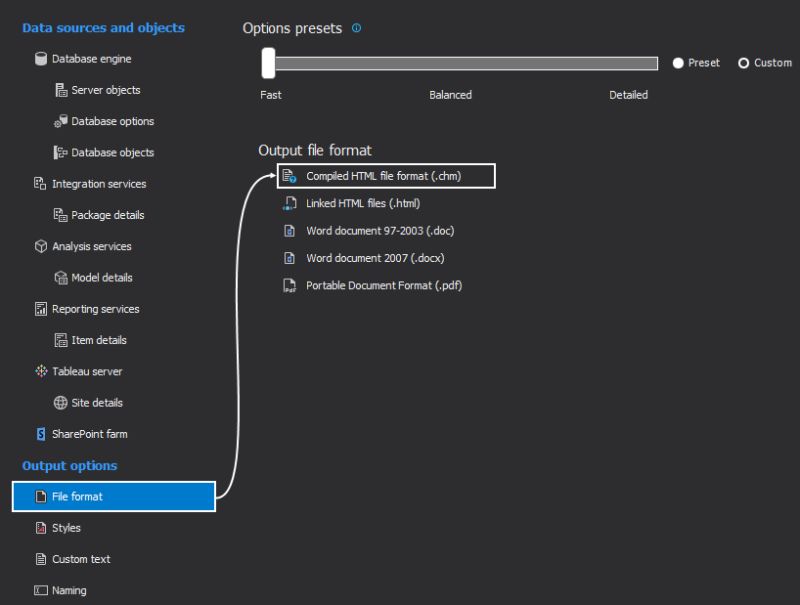Open Integration services via its icon
The width and height of the screenshot is (800, 605).
pos(38,184)
